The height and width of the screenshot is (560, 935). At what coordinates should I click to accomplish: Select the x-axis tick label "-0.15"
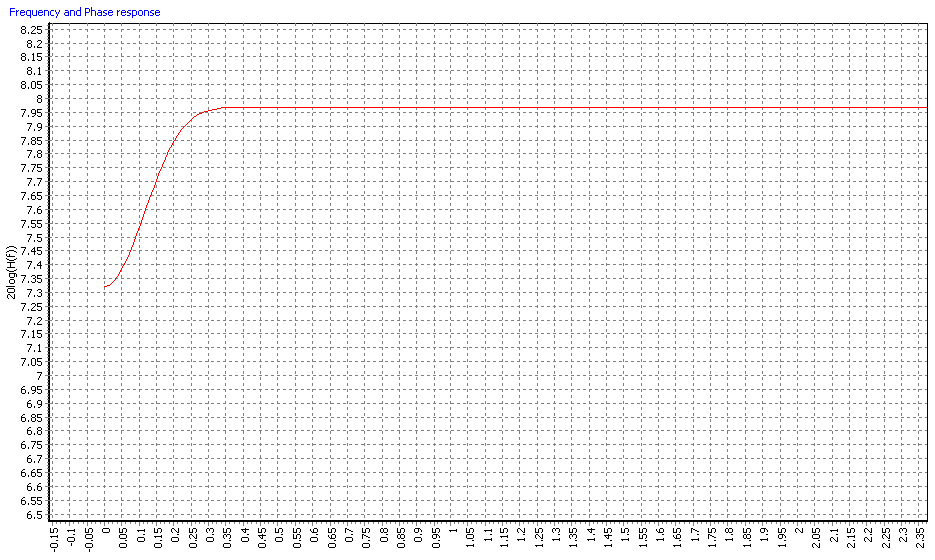pos(54,539)
